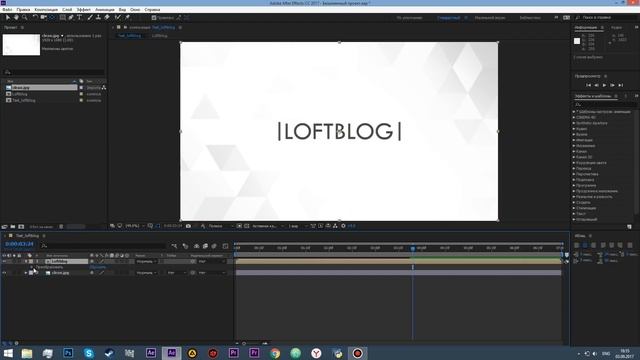Open the Полное resolution dropdown
The height and width of the screenshot is (360, 640).
[x=221, y=226]
